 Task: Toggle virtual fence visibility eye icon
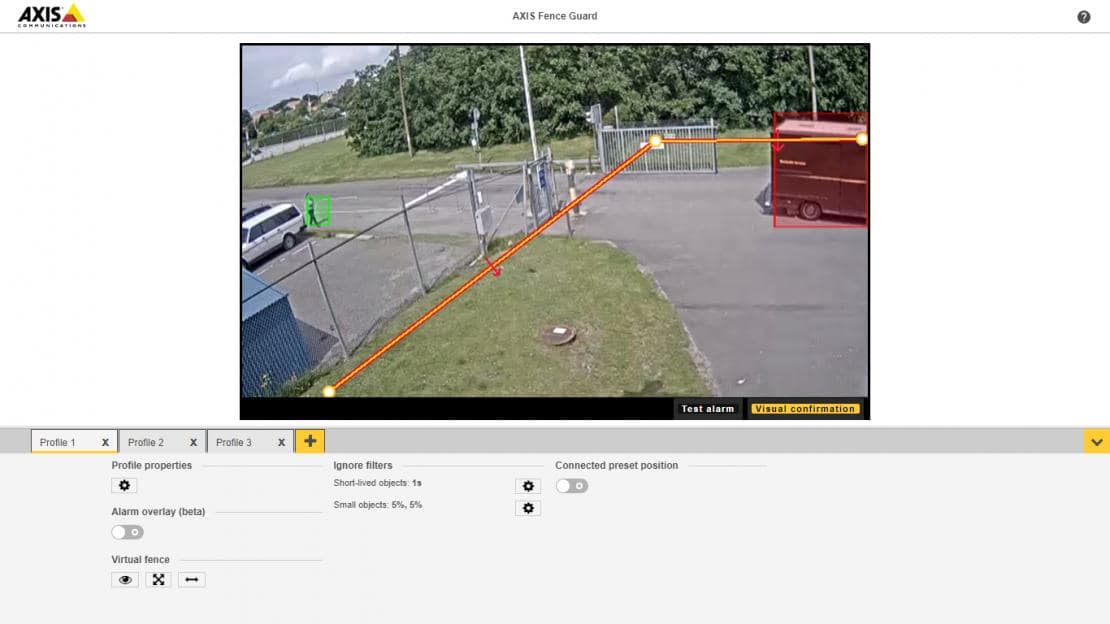coord(125,580)
